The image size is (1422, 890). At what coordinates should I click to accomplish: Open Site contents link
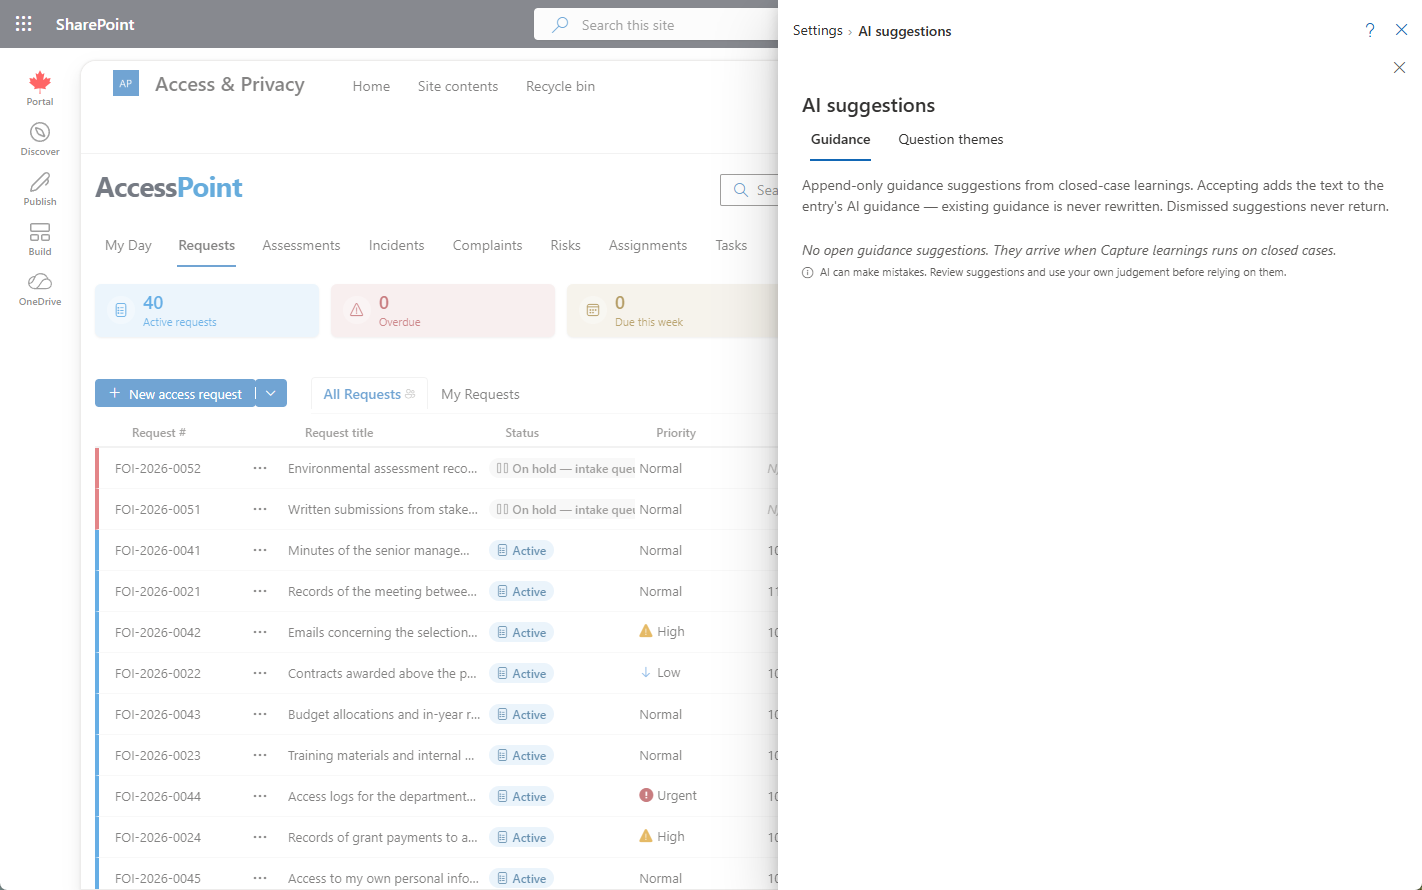pos(458,86)
